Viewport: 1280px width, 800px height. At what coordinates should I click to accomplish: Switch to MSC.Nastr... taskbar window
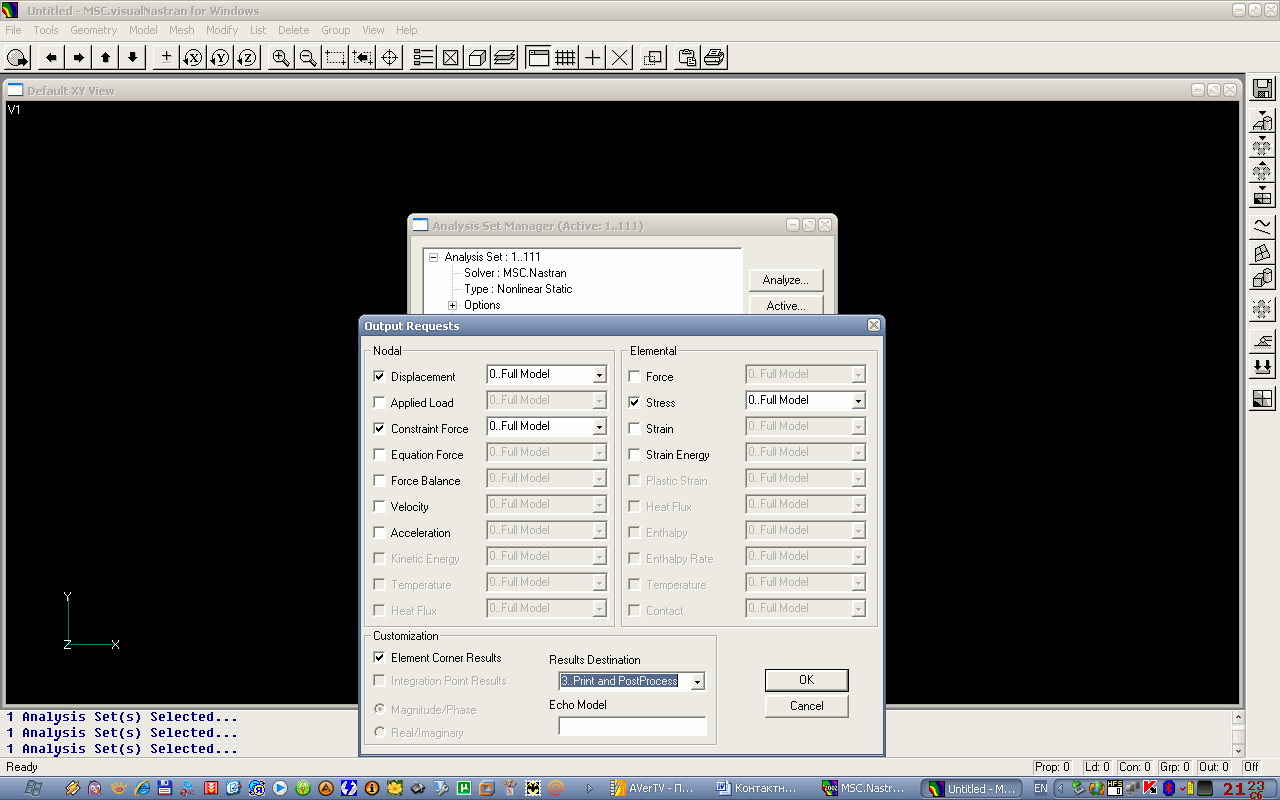[x=863, y=788]
